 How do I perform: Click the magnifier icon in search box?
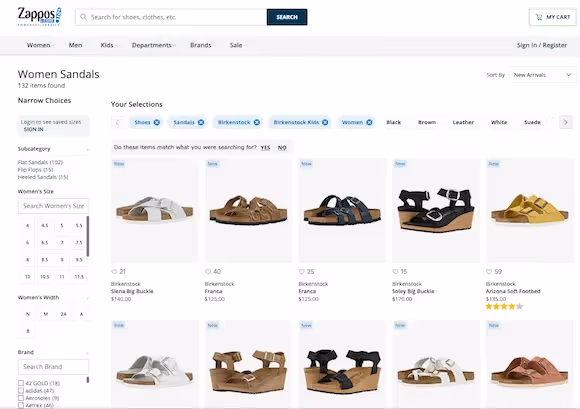(83, 17)
